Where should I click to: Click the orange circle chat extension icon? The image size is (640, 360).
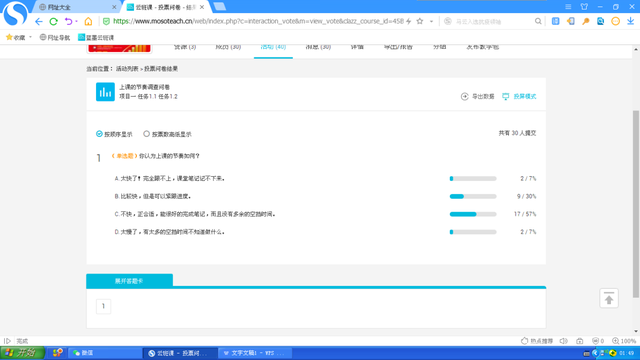(x=616, y=21)
